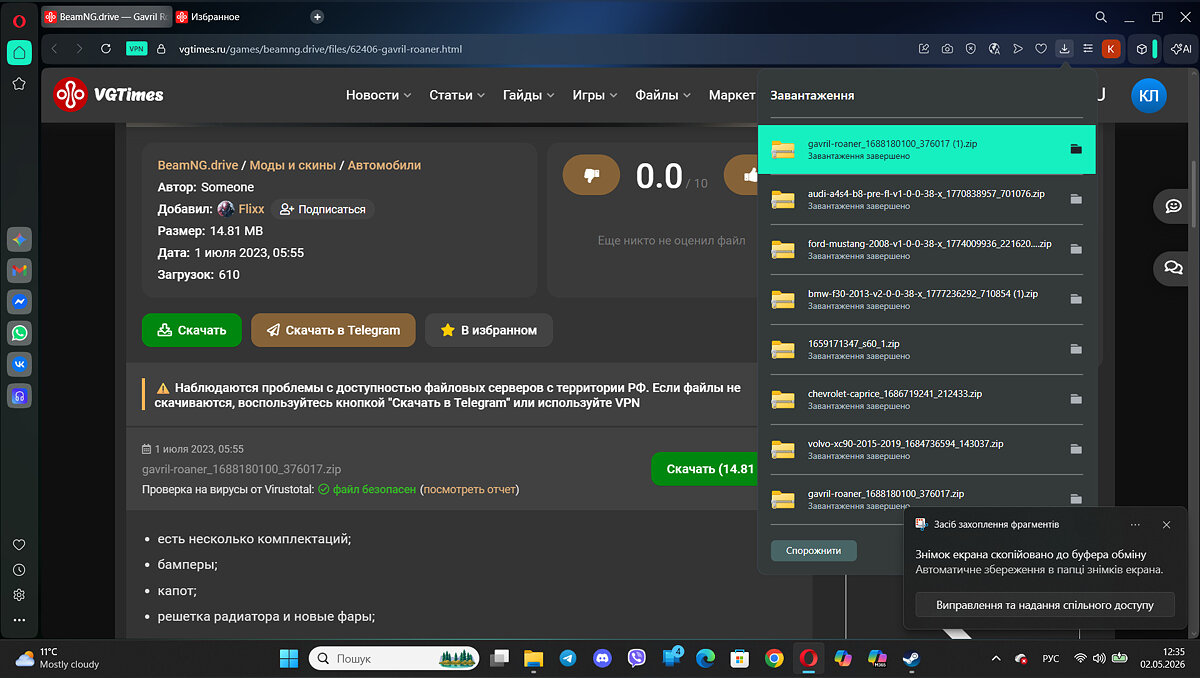Open the extensions cube icon
Image resolution: width=1200 pixels, height=678 pixels.
pyautogui.click(x=1142, y=48)
